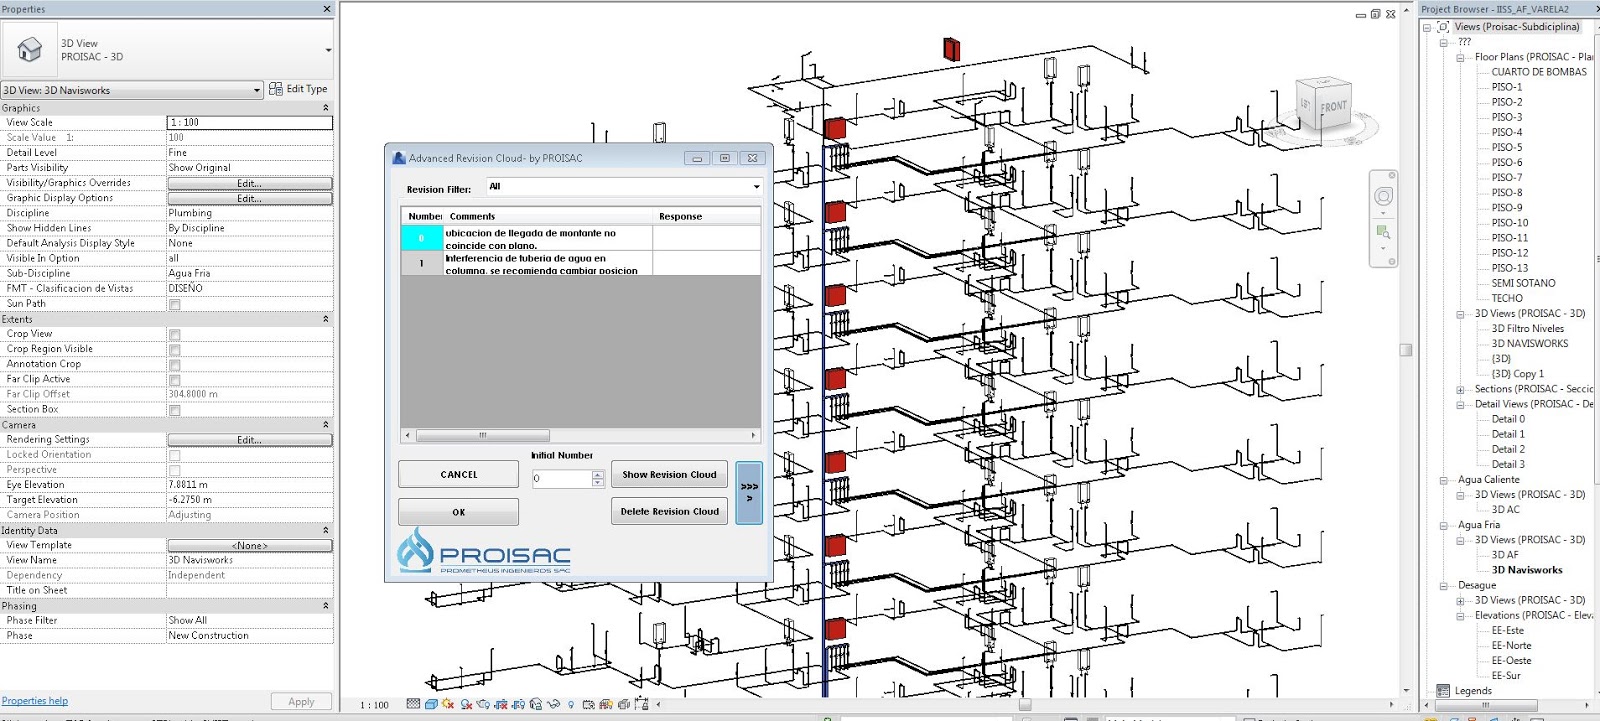
Task: Click the blue >>> expand button
Action: click(x=749, y=492)
